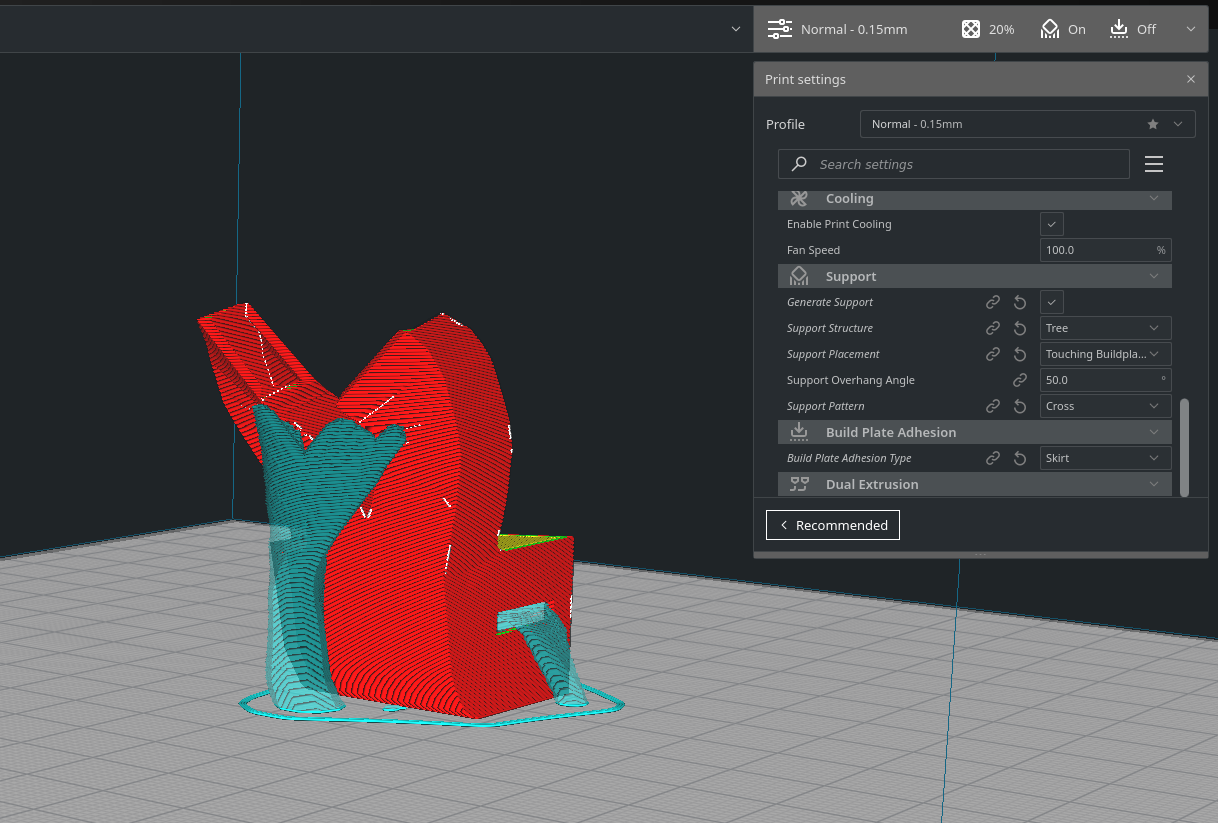The width and height of the screenshot is (1218, 823).
Task: Uncheck the Generate Support checkbox
Action: (1051, 302)
